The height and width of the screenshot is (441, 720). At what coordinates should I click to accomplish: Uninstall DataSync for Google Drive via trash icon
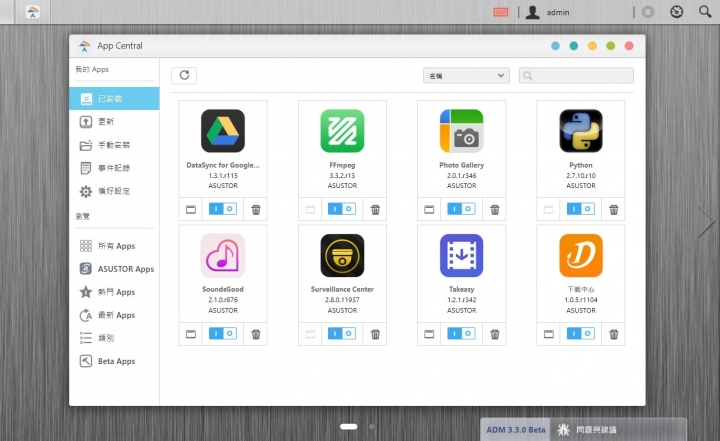pos(256,209)
